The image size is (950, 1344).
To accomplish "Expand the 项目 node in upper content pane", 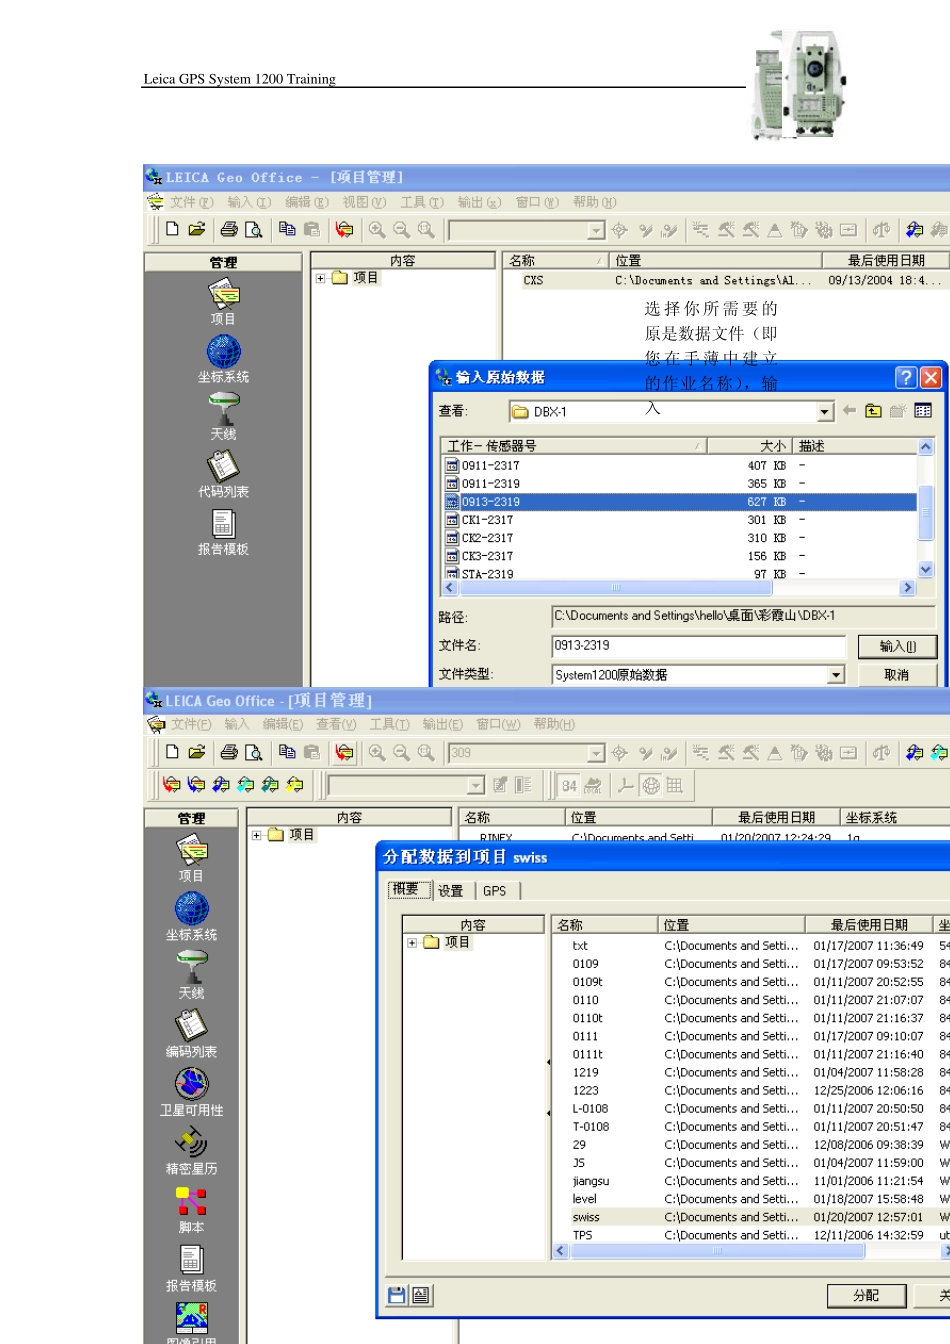I will (320, 278).
